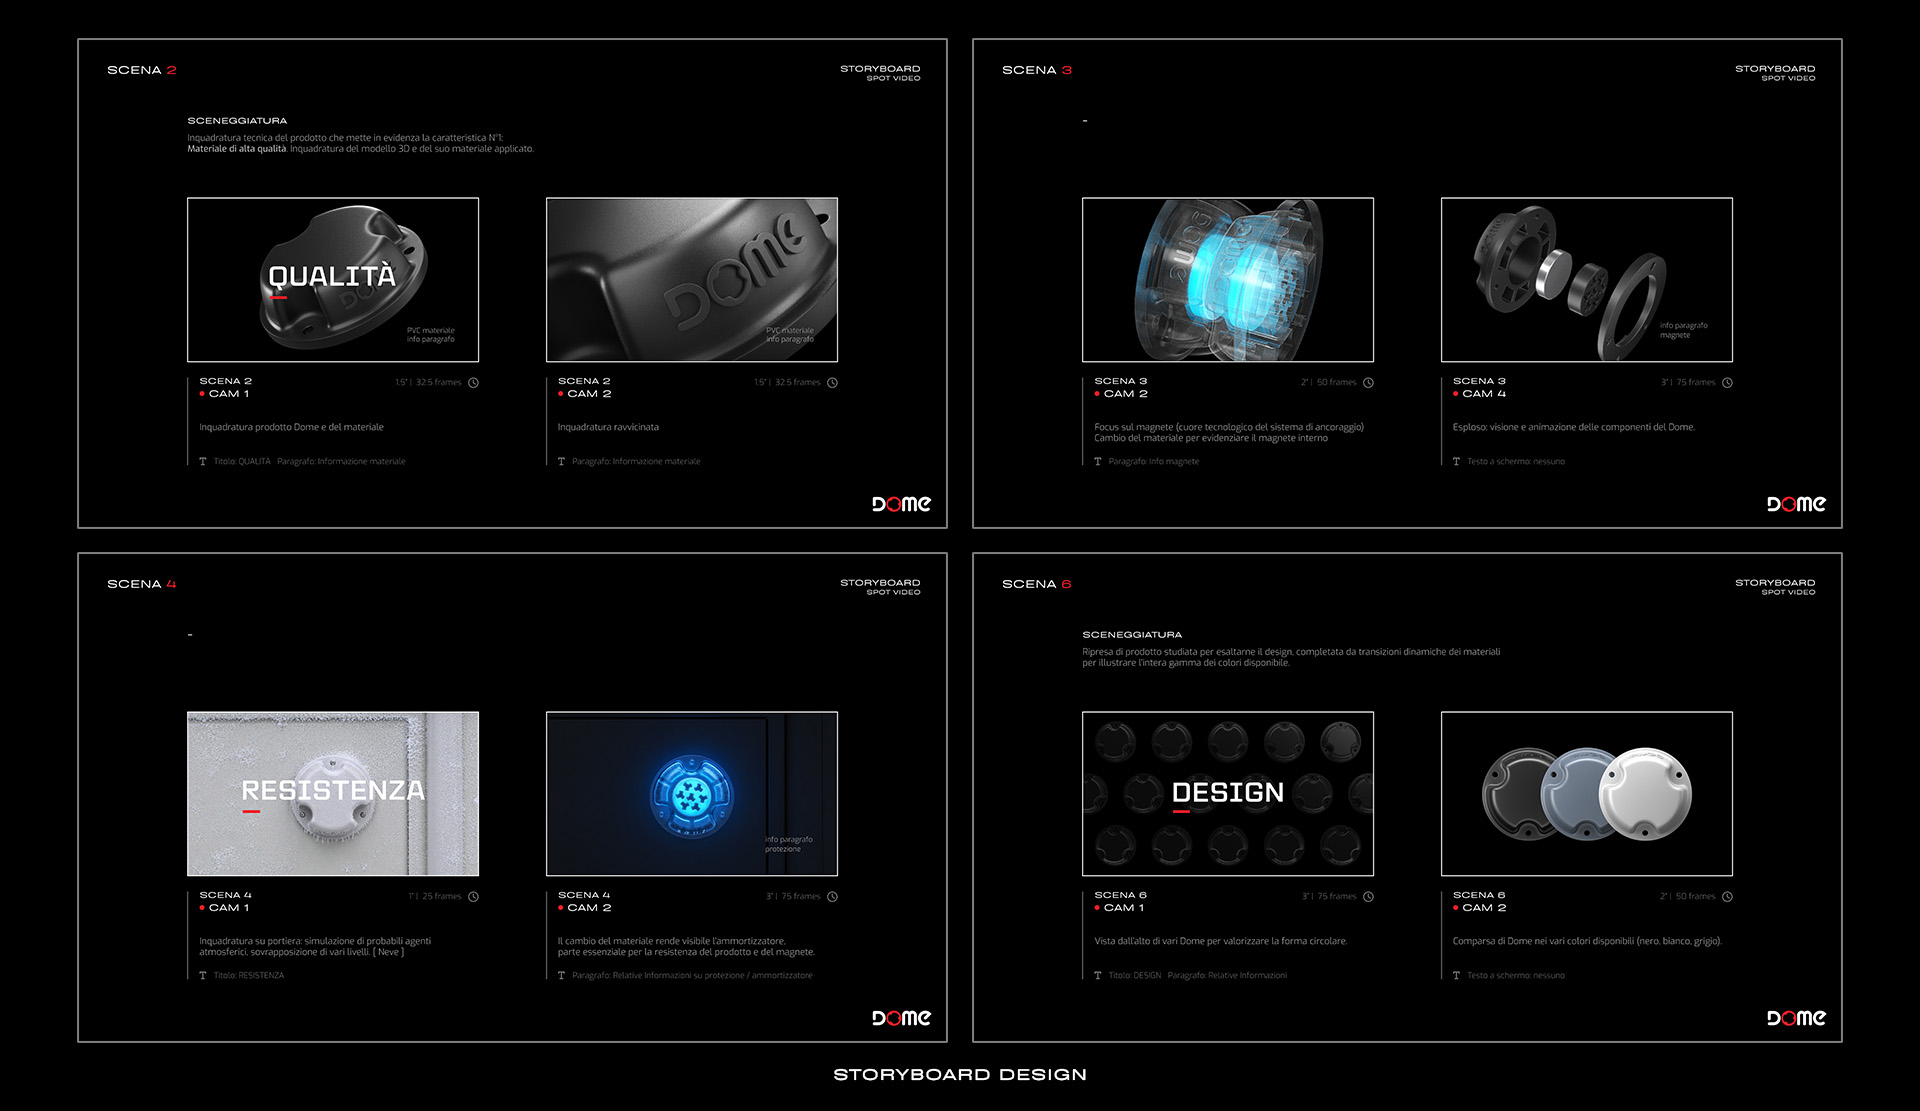The height and width of the screenshot is (1111, 1920).
Task: Click 'STORYBOARD SPOT VIDEO' in the Scena 3 panel
Action: click(x=1775, y=73)
